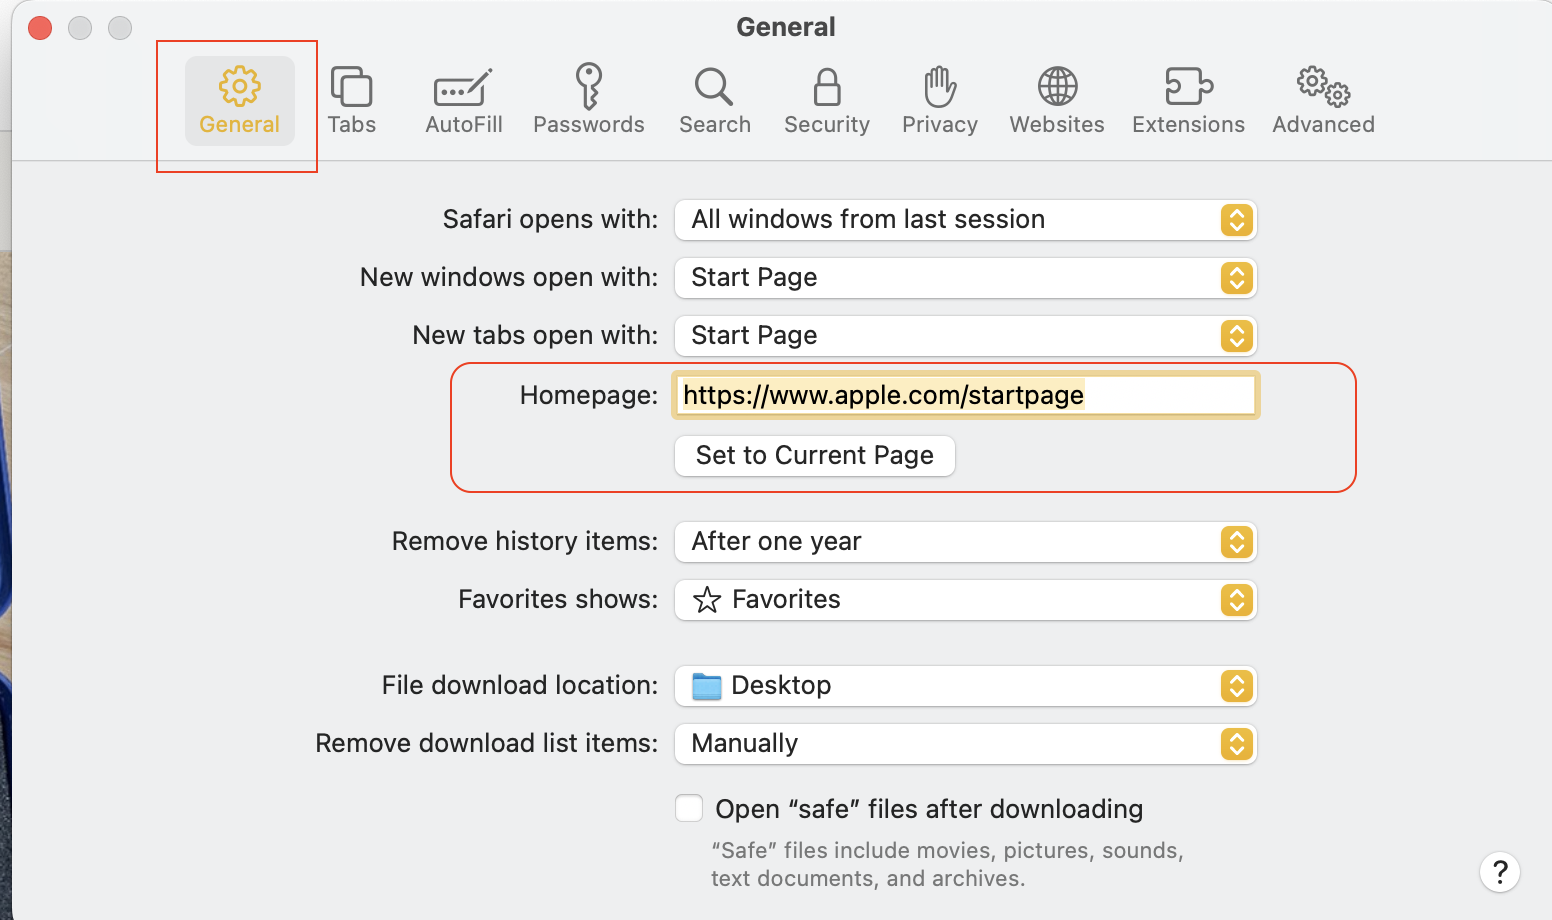The image size is (1552, 920).
Task: Enable Open "safe" files after downloading
Action: pos(689,808)
